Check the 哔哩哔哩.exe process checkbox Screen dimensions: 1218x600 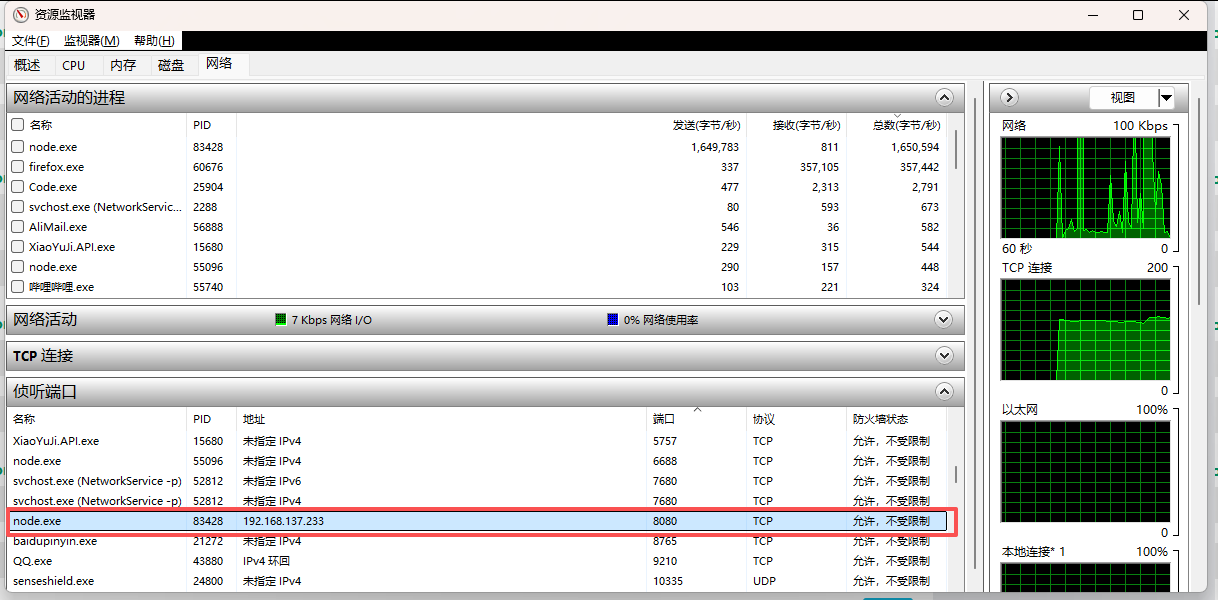coord(17,287)
